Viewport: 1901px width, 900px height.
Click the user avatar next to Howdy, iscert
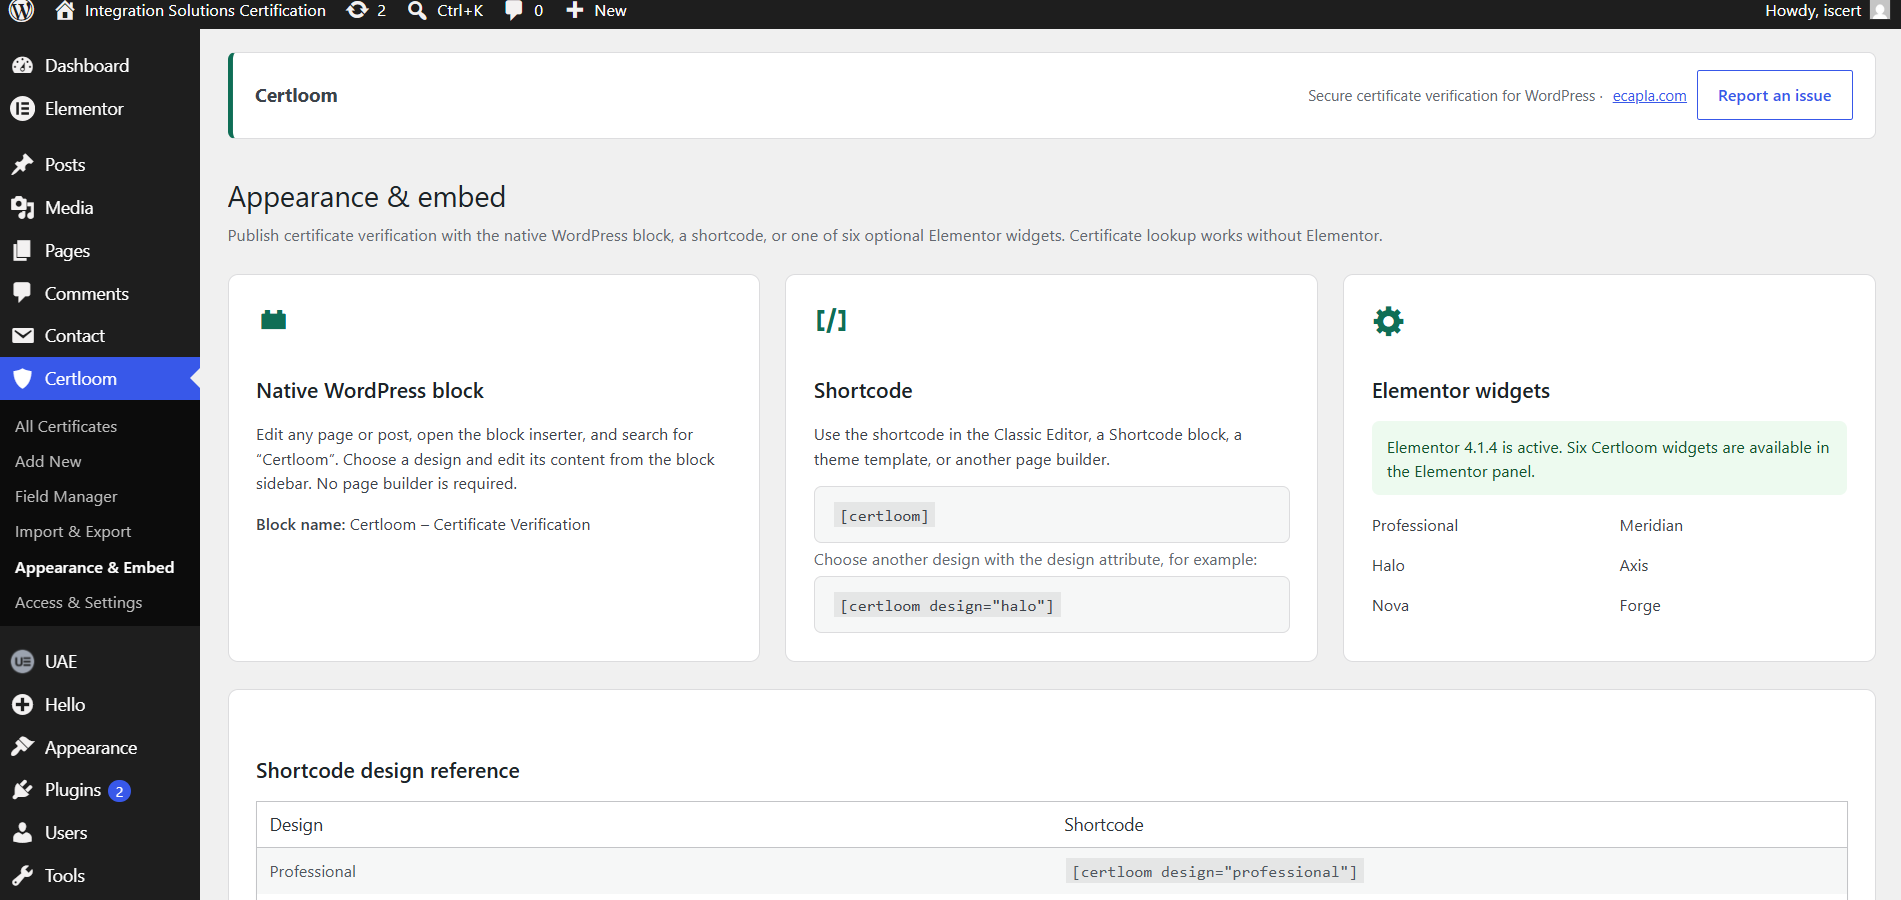1880,11
